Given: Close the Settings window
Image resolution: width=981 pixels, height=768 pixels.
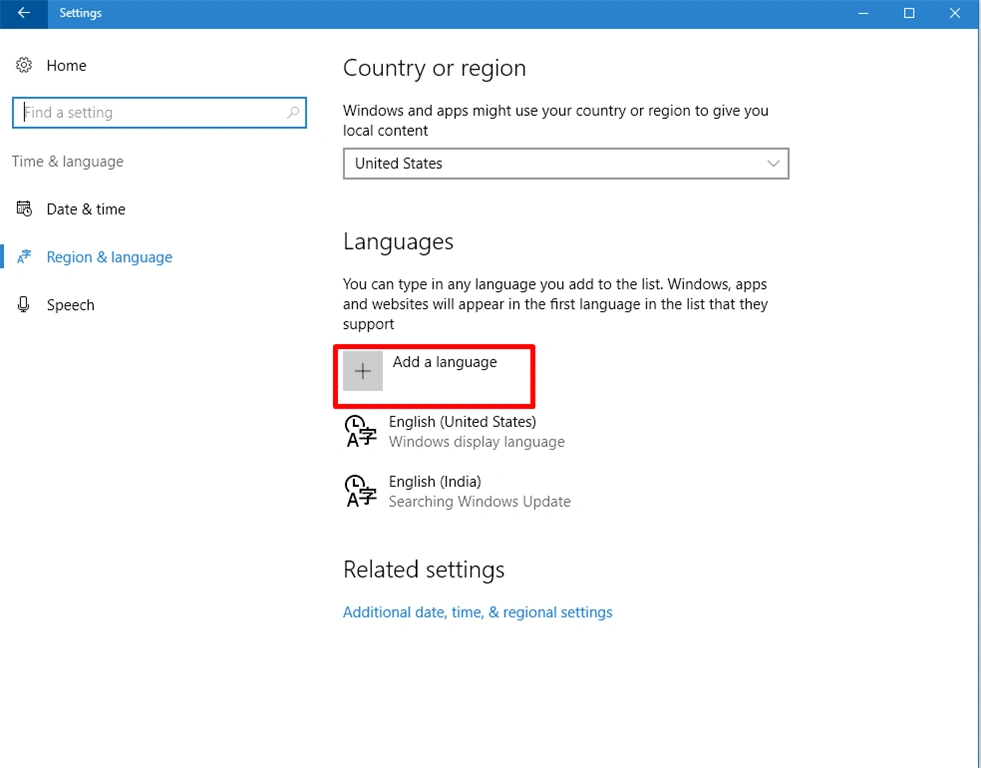Looking at the screenshot, I should [x=955, y=13].
